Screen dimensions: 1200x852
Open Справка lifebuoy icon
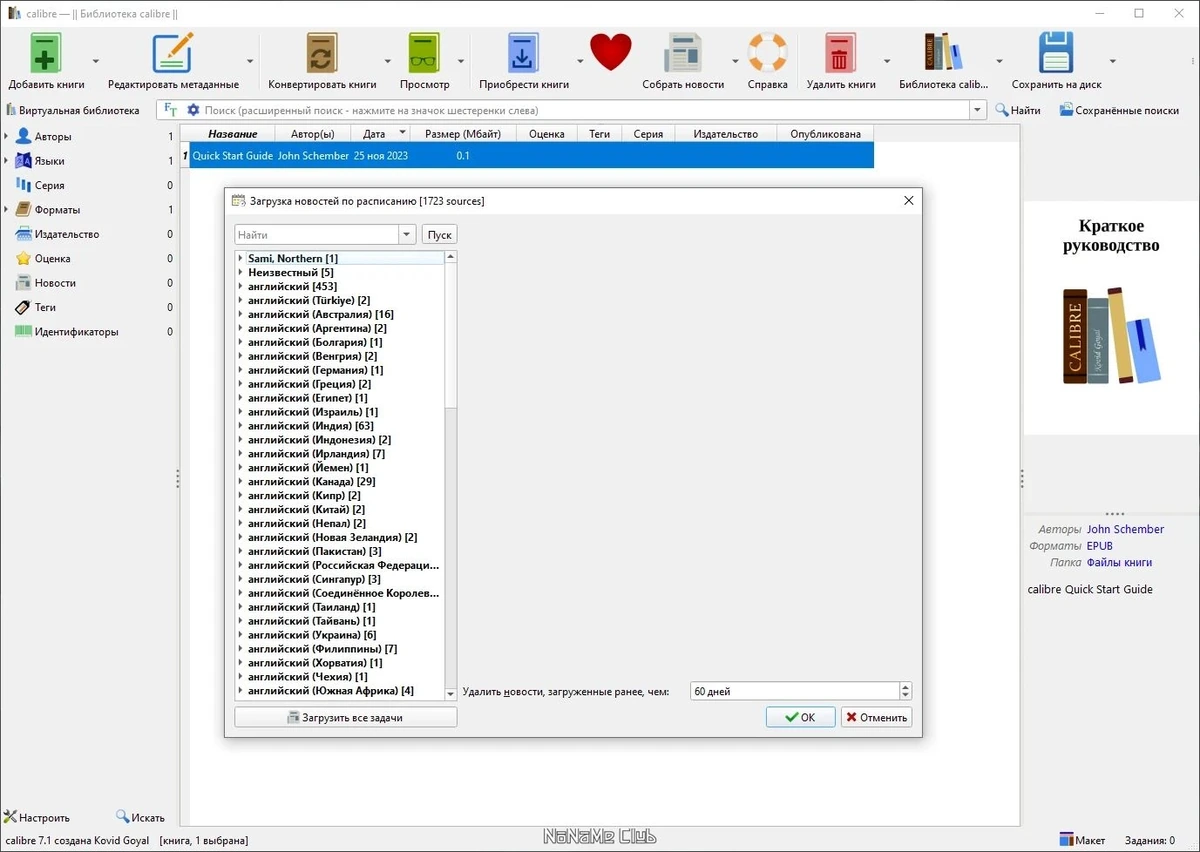tap(767, 52)
